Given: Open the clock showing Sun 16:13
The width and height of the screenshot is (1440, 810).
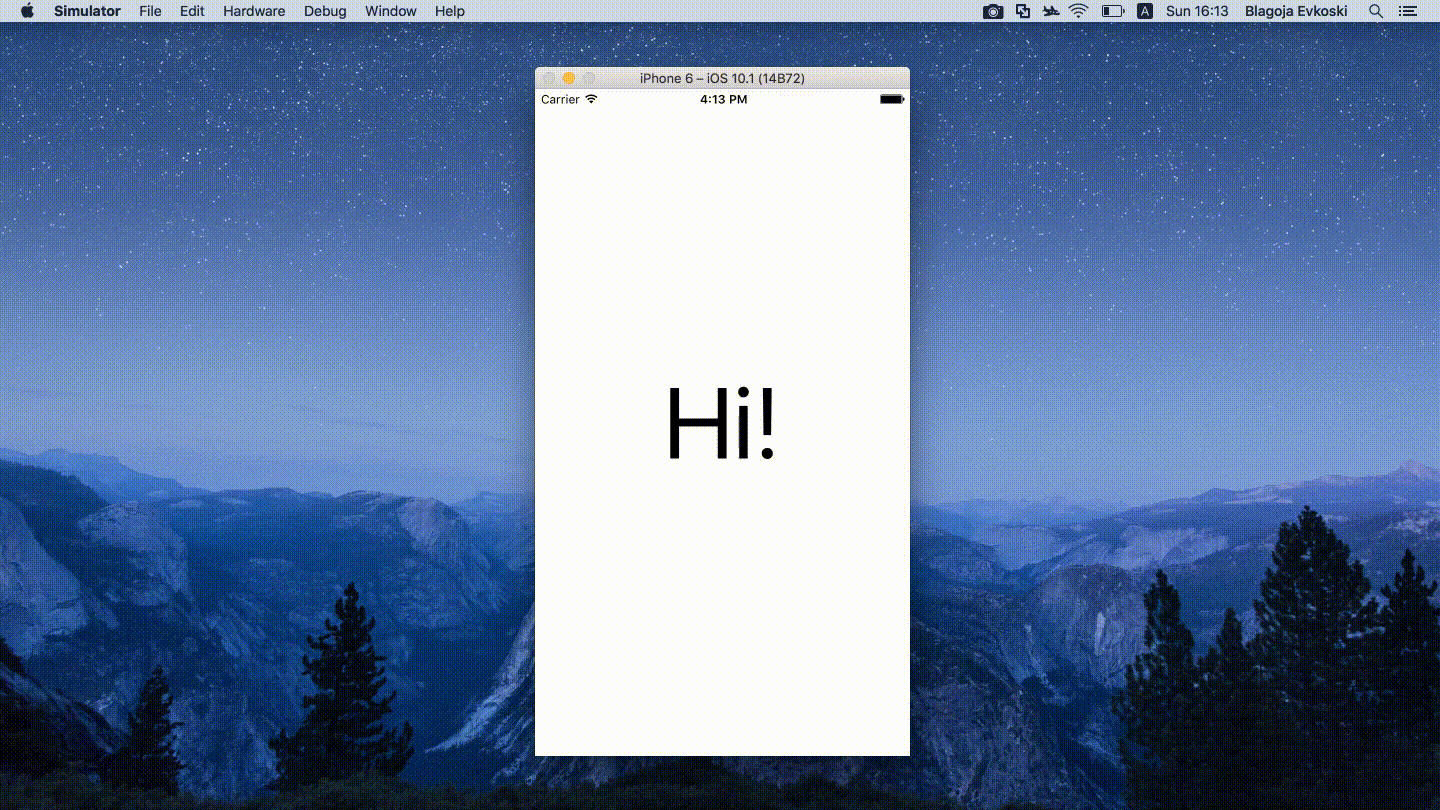Looking at the screenshot, I should click(x=1197, y=11).
